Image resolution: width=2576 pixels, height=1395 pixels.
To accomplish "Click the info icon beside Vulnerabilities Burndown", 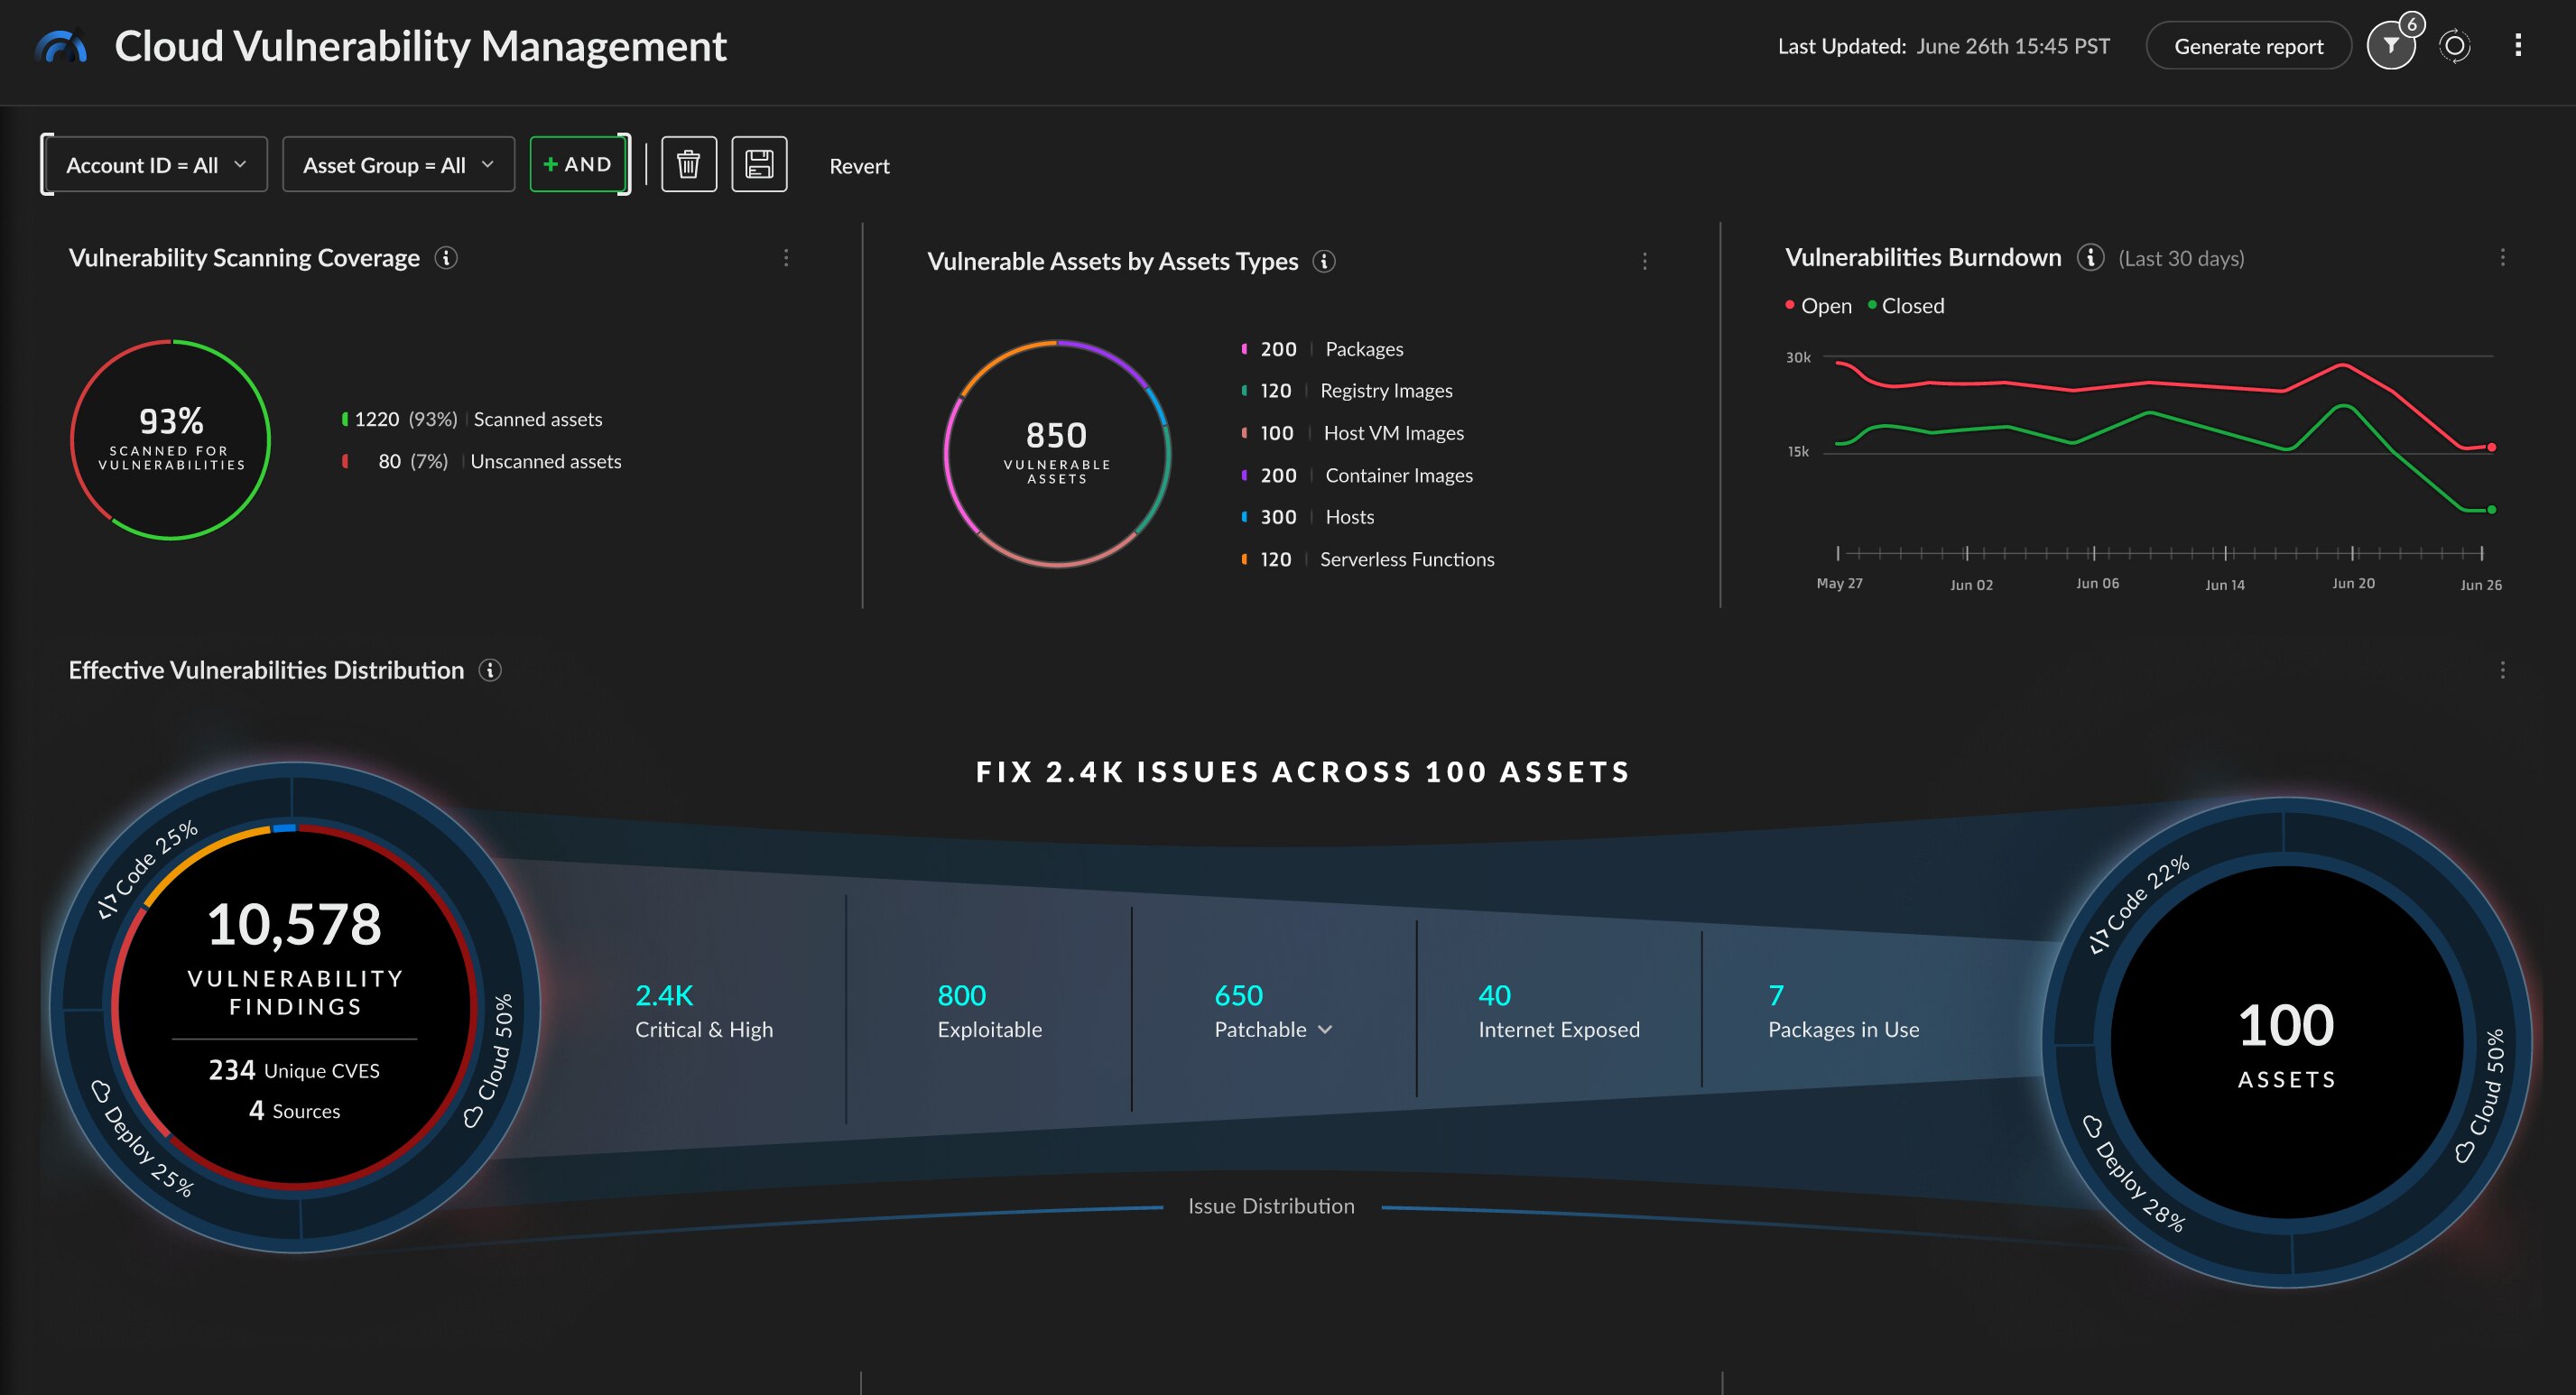I will [x=2090, y=257].
